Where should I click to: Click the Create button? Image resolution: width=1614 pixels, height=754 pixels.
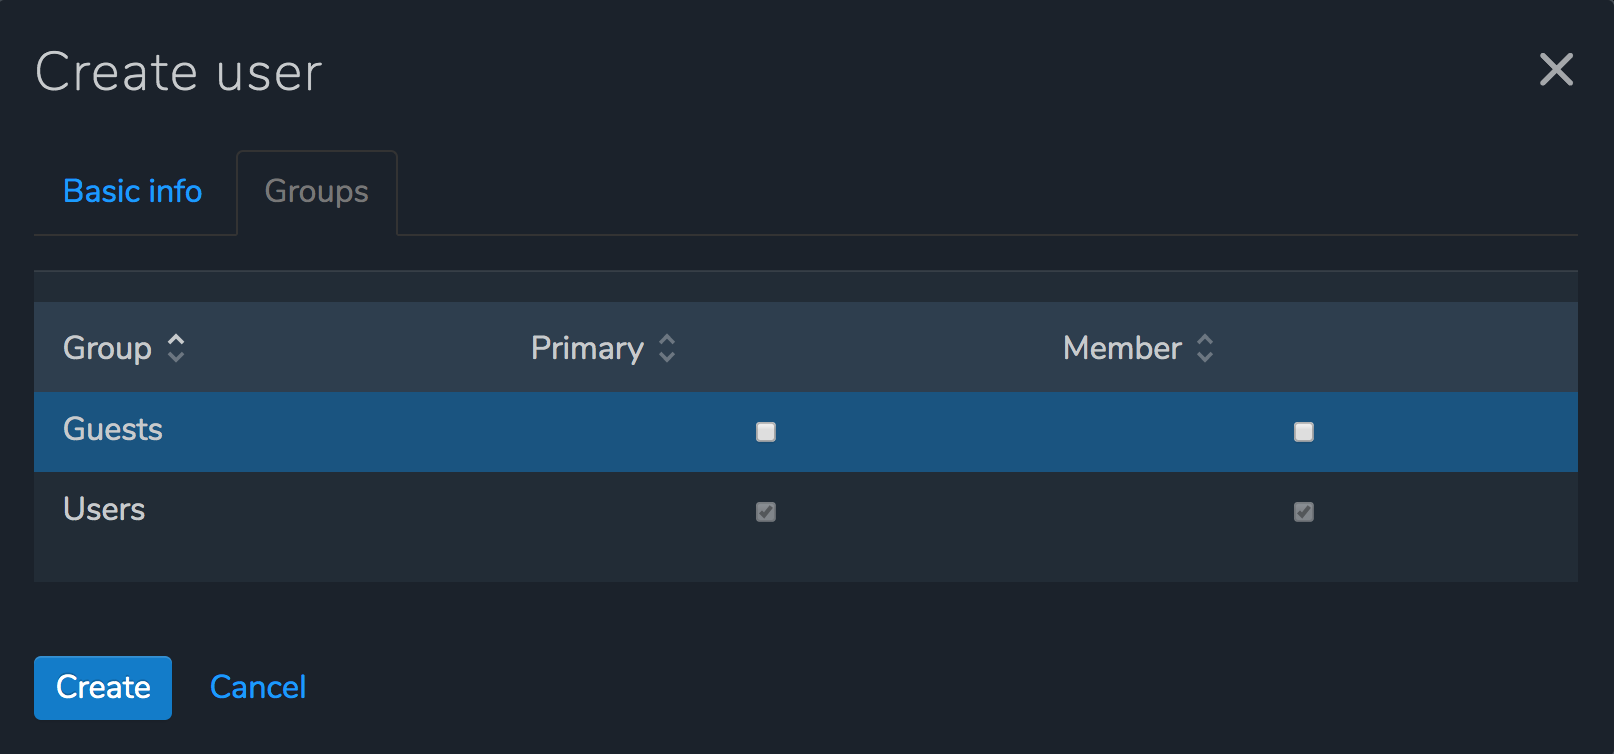102,687
